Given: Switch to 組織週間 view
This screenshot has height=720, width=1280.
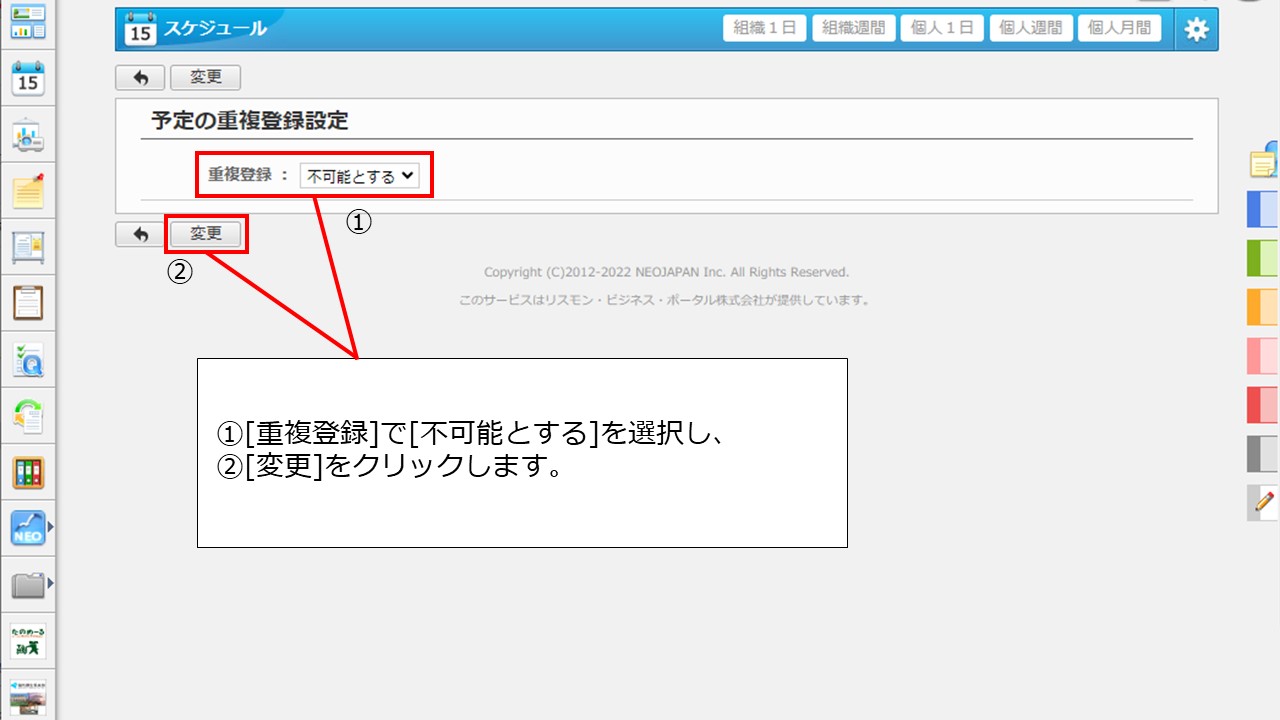Looking at the screenshot, I should (x=853, y=28).
